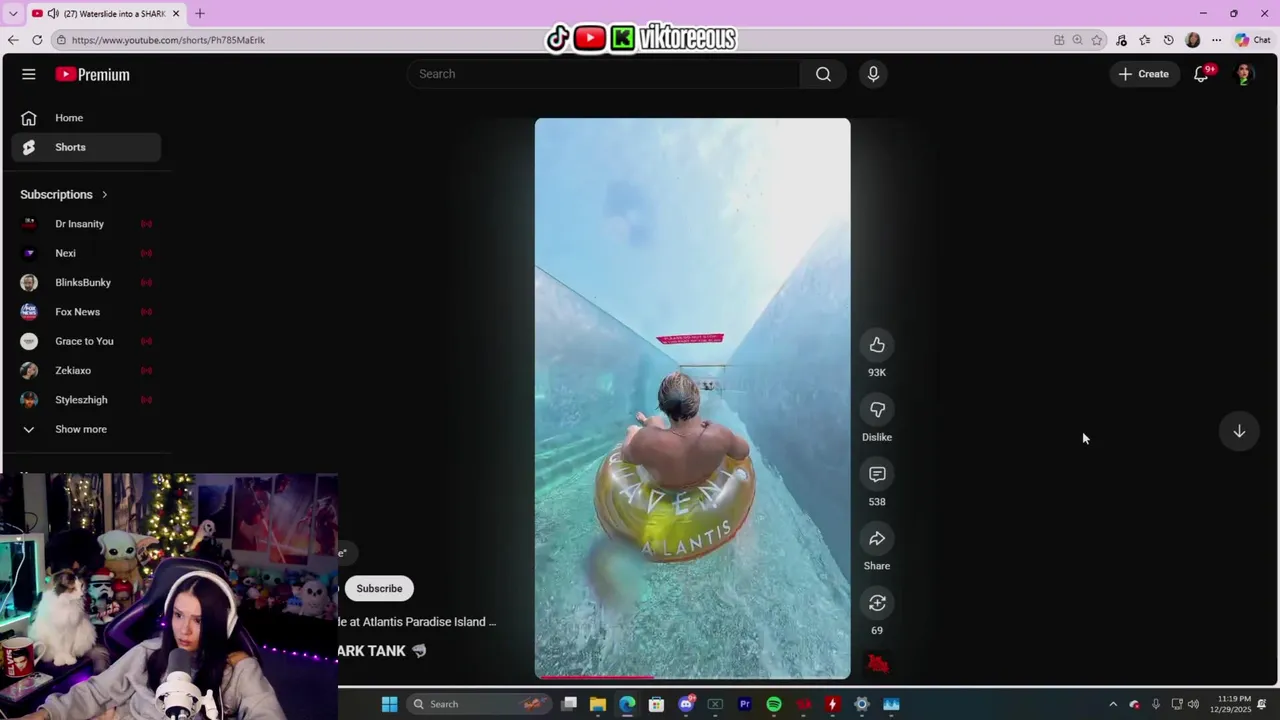Open the Zekiaxo subscription

pos(86,371)
